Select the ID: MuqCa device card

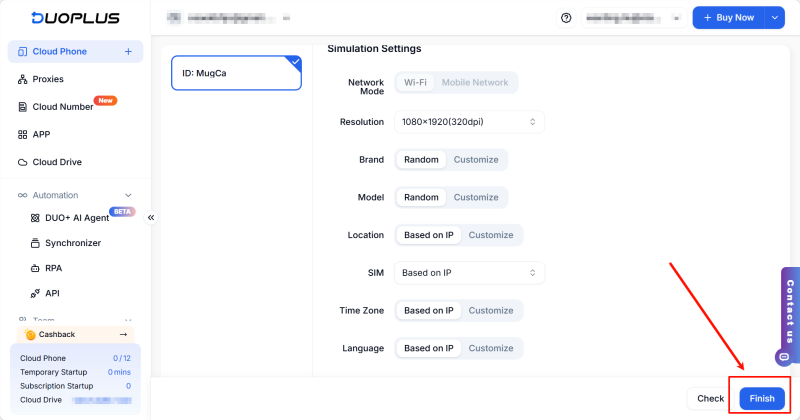pyautogui.click(x=236, y=73)
